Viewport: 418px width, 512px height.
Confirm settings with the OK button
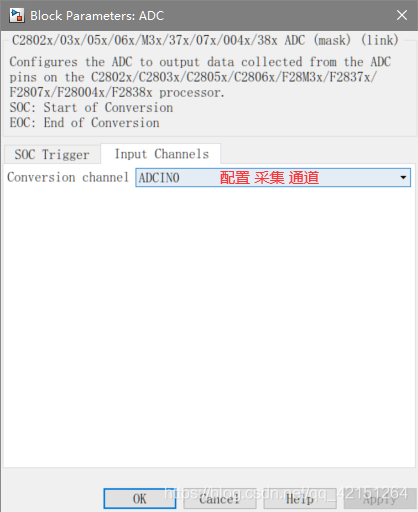pos(140,499)
